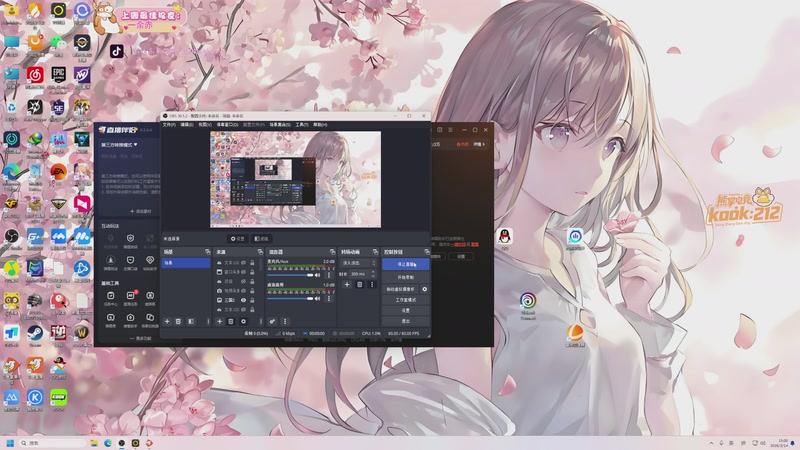Add a transition with the plus icon
This screenshot has height=450, width=800.
(347, 285)
